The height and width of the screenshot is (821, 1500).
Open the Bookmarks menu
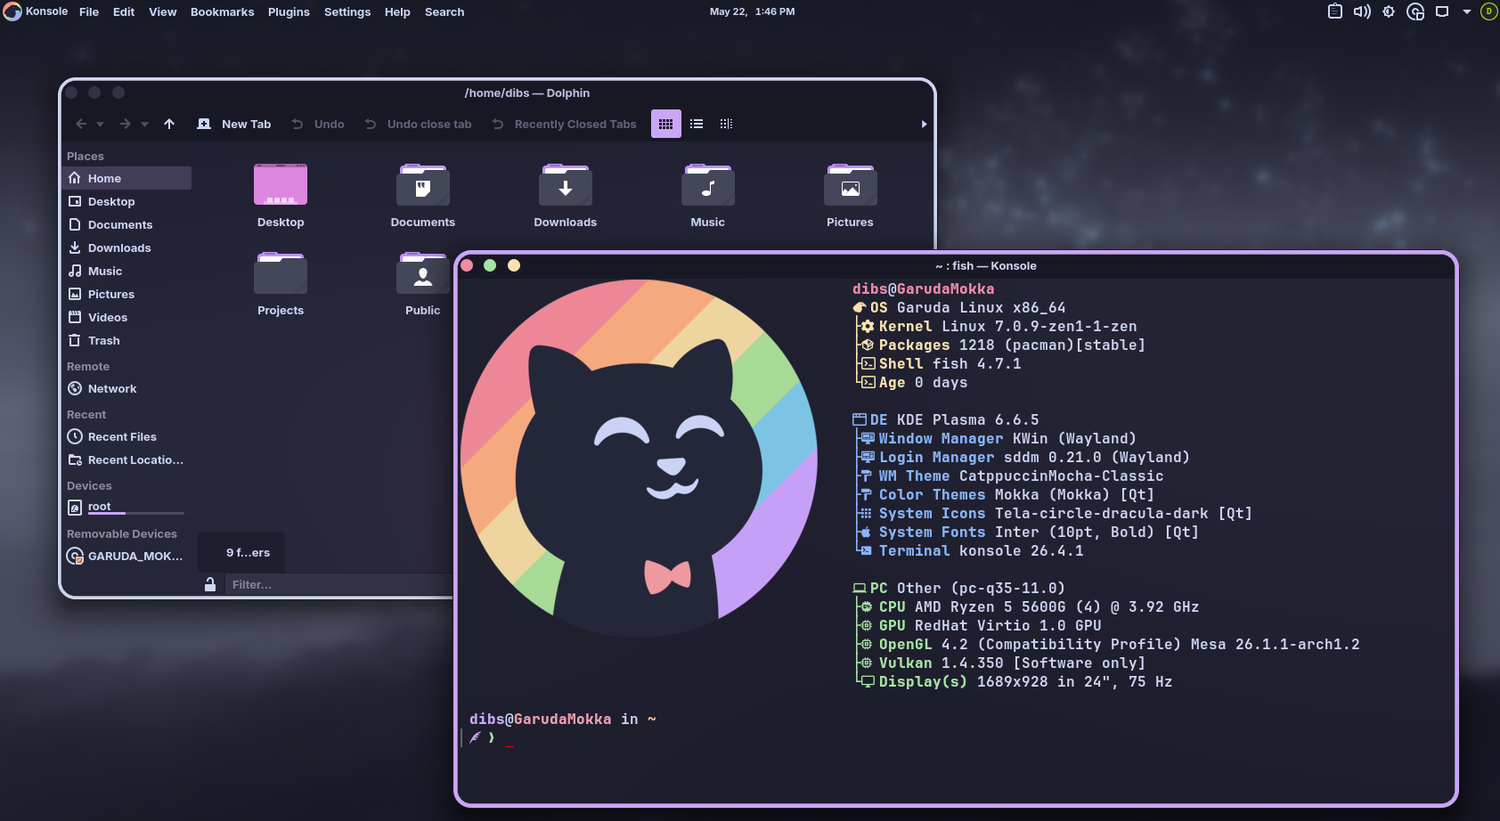coord(222,12)
